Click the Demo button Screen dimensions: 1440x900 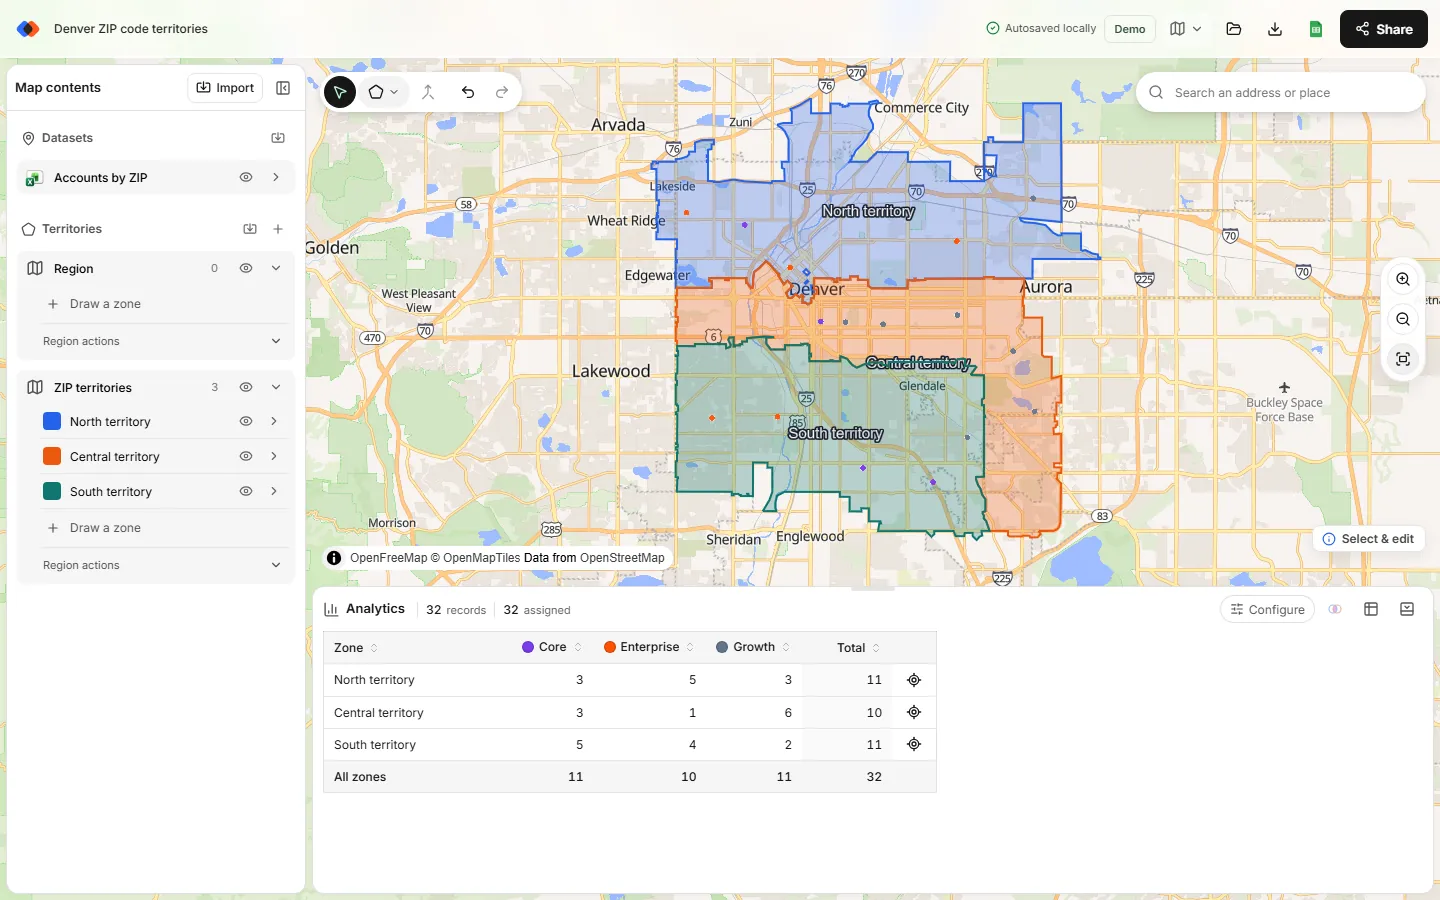pos(1130,29)
